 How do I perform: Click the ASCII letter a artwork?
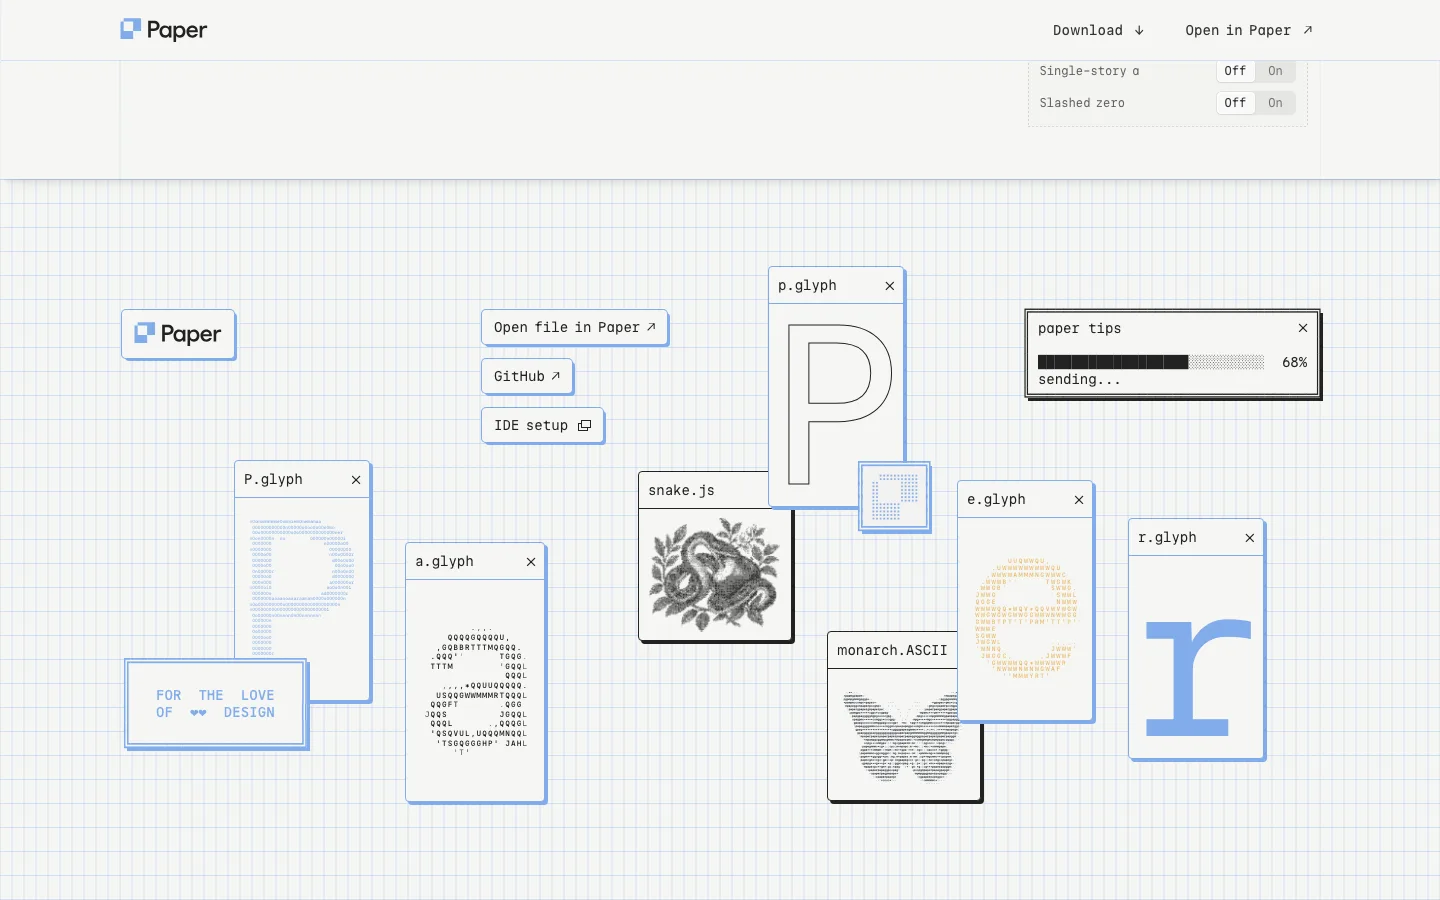pyautogui.click(x=478, y=690)
